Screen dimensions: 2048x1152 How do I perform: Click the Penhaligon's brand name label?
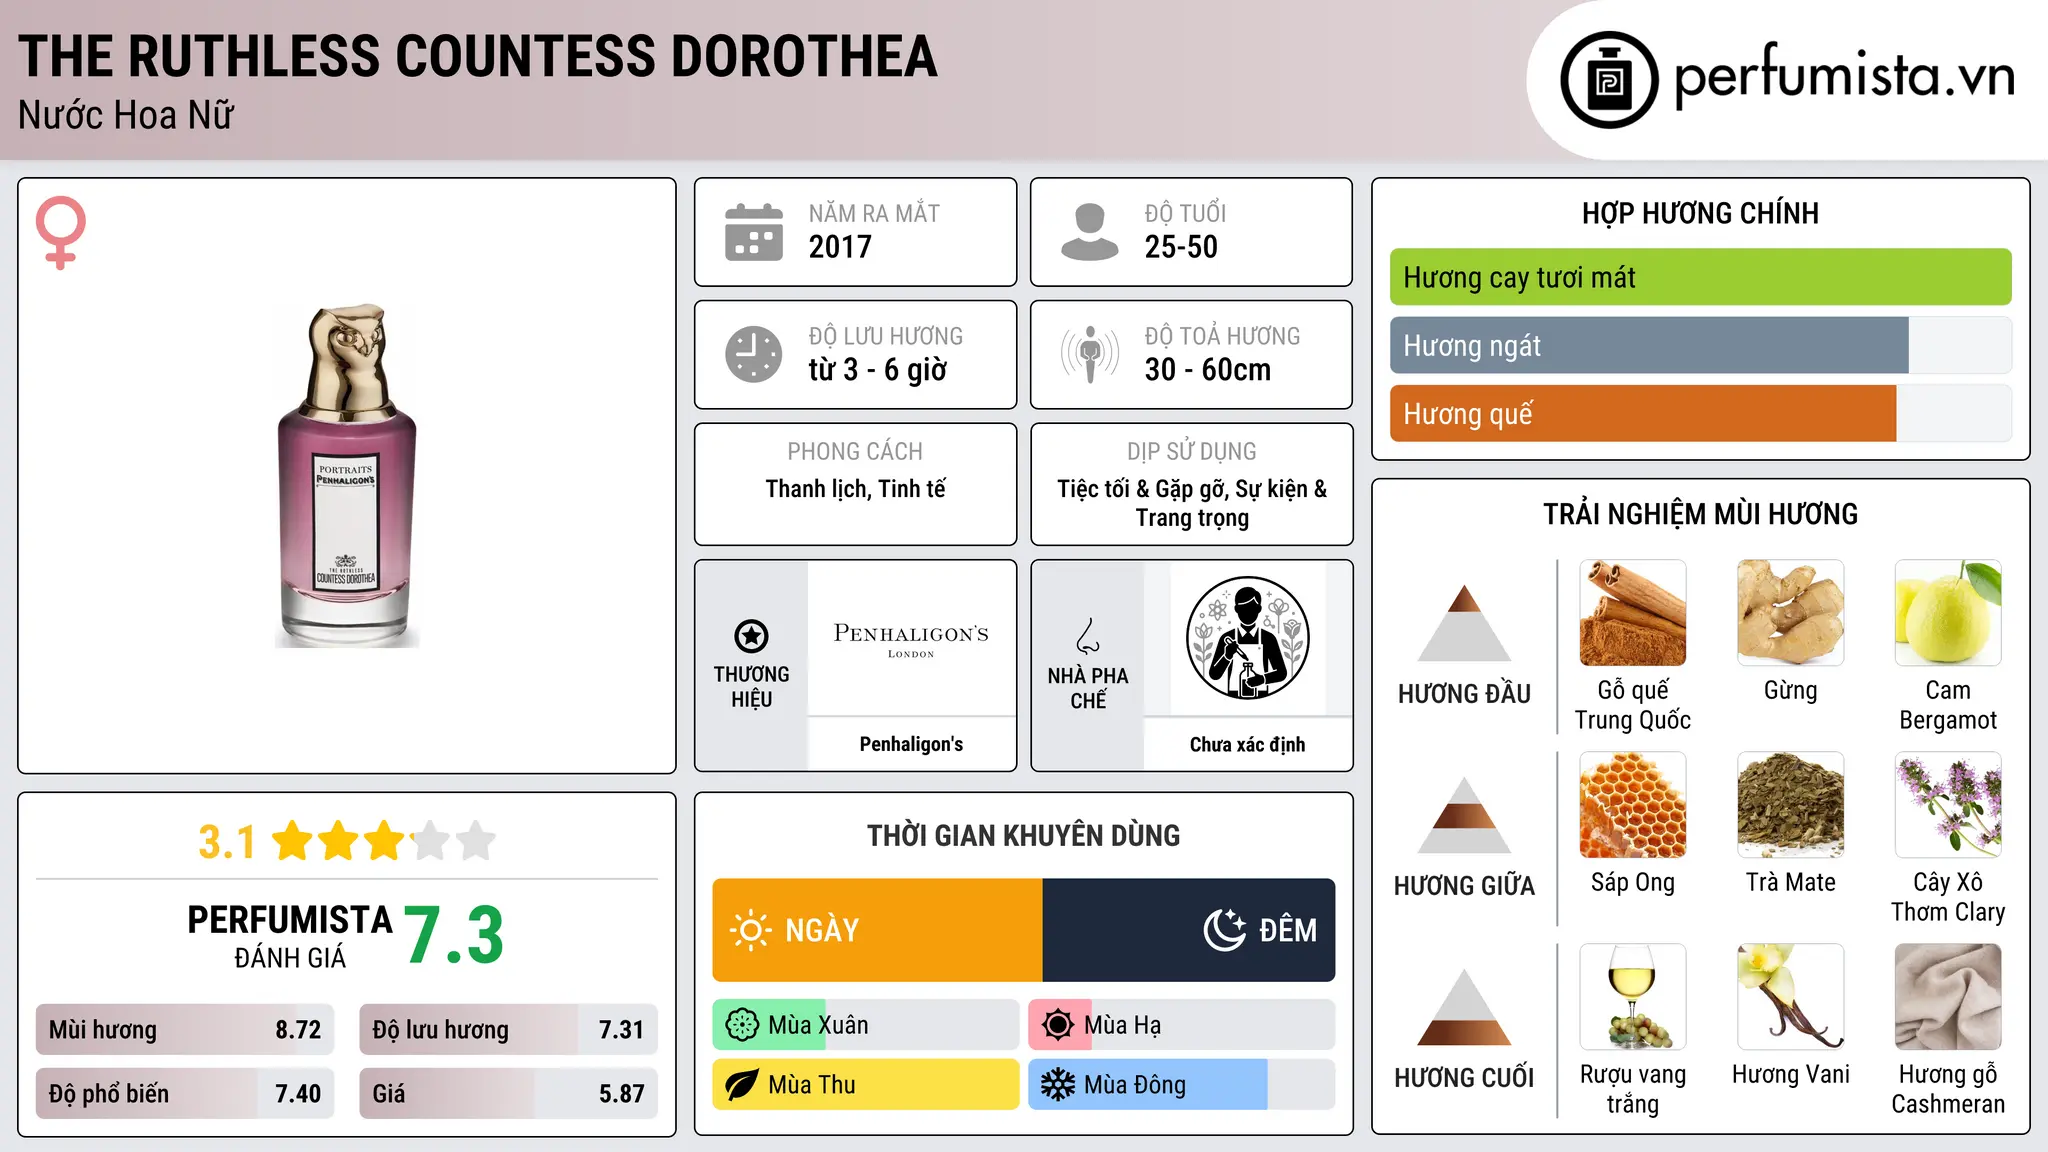(x=911, y=744)
